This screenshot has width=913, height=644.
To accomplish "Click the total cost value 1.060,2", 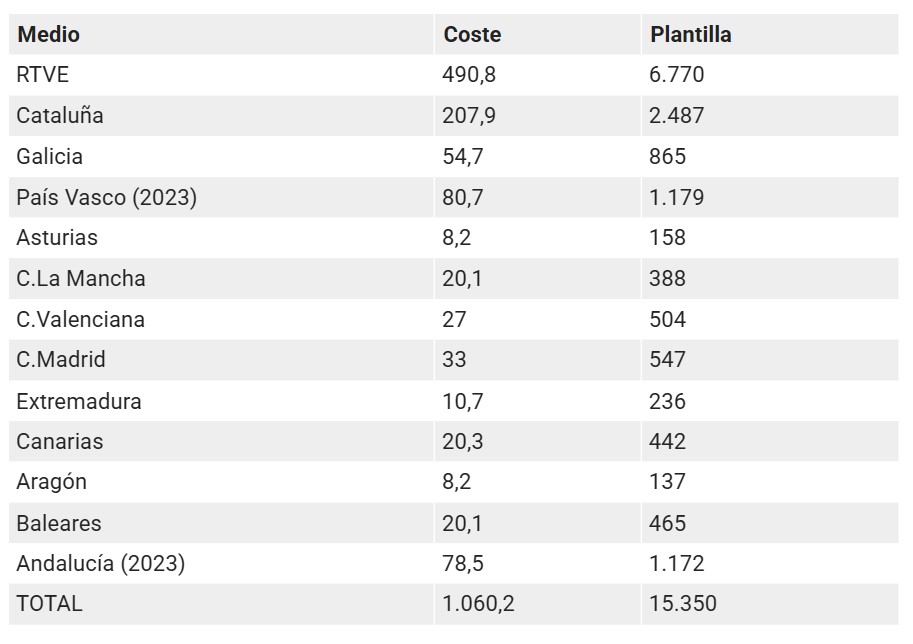I will 478,604.
